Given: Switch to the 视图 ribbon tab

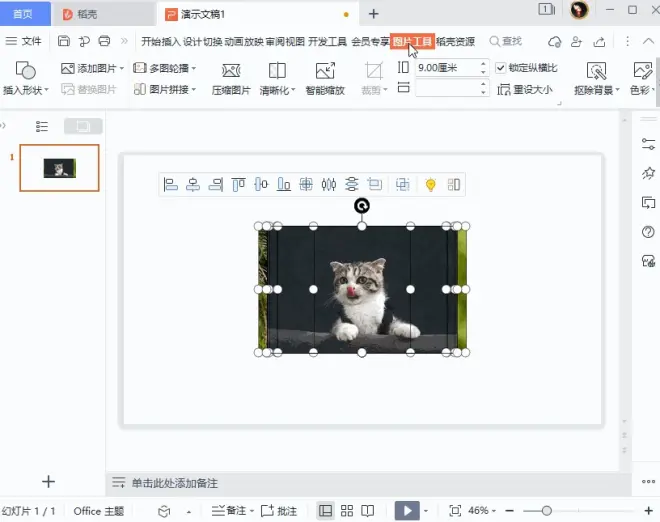Looking at the screenshot, I should (x=295, y=41).
